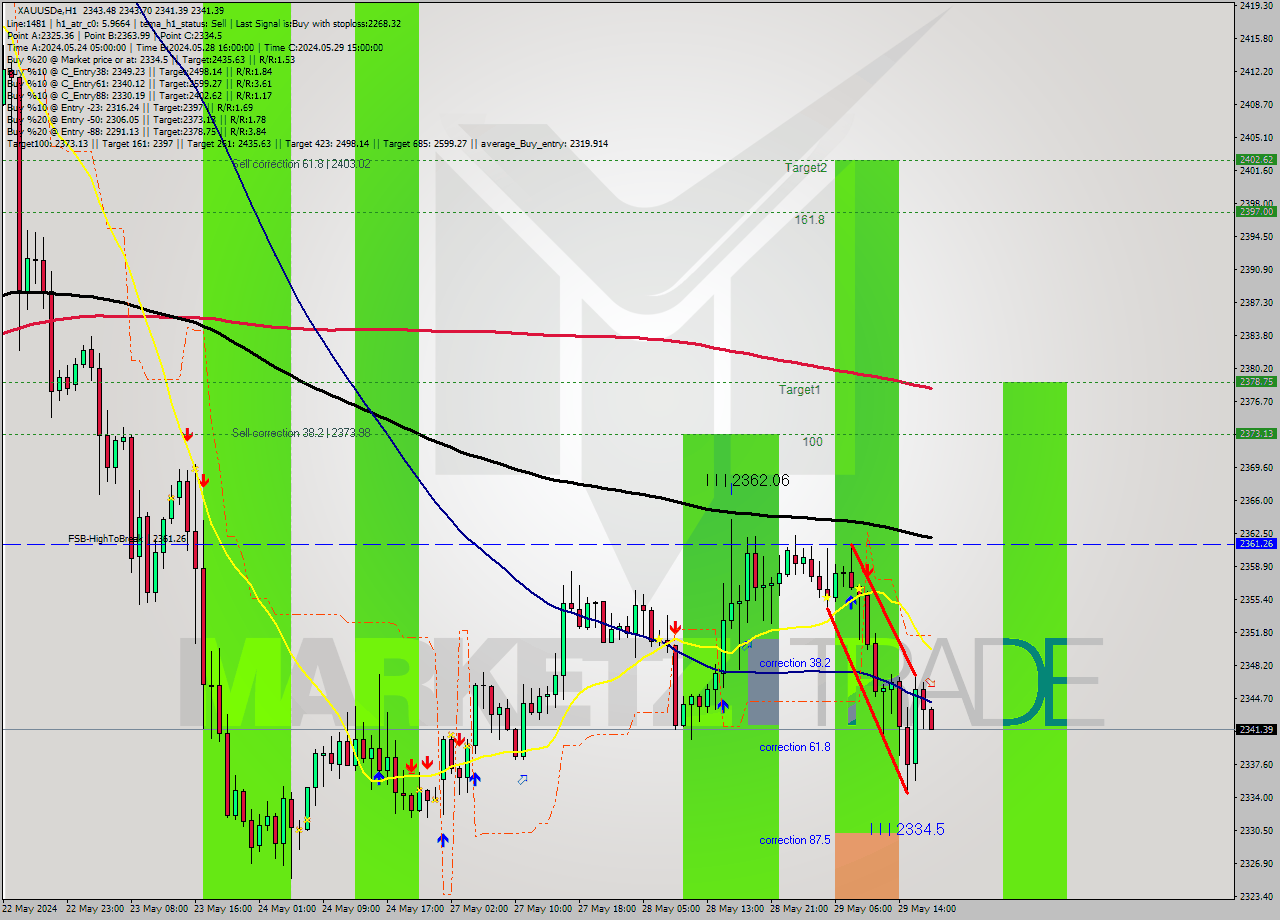Select the red sell arrow above FSB-HighToBreak label
Viewport: 1280px width, 920px height.
(204, 480)
